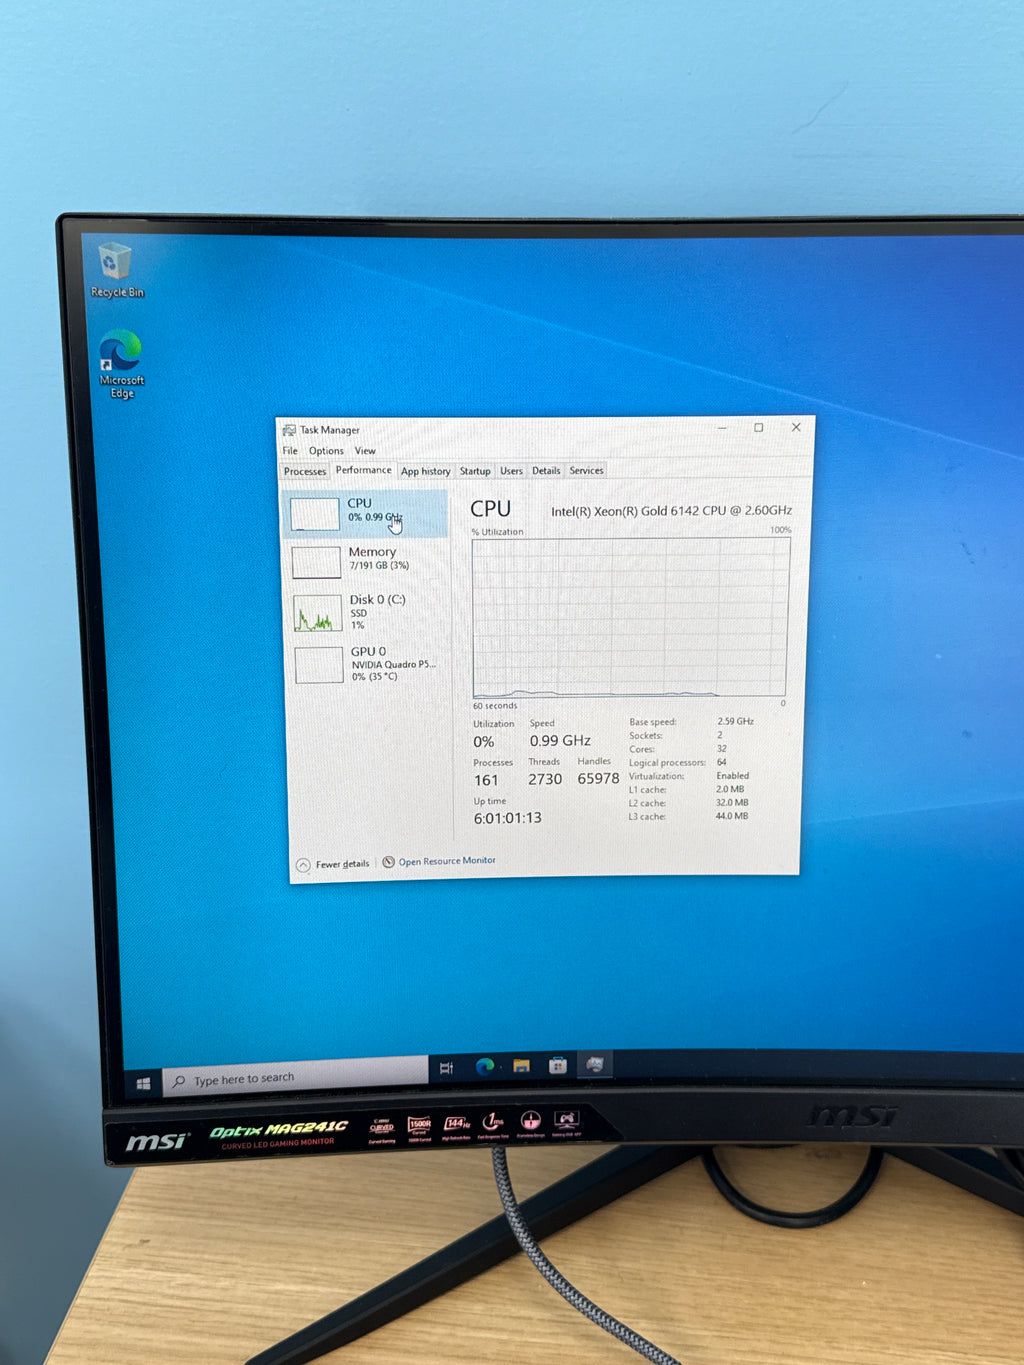Image resolution: width=1024 pixels, height=1365 pixels.
Task: Collapse view with Fewer details
Action: (342, 864)
